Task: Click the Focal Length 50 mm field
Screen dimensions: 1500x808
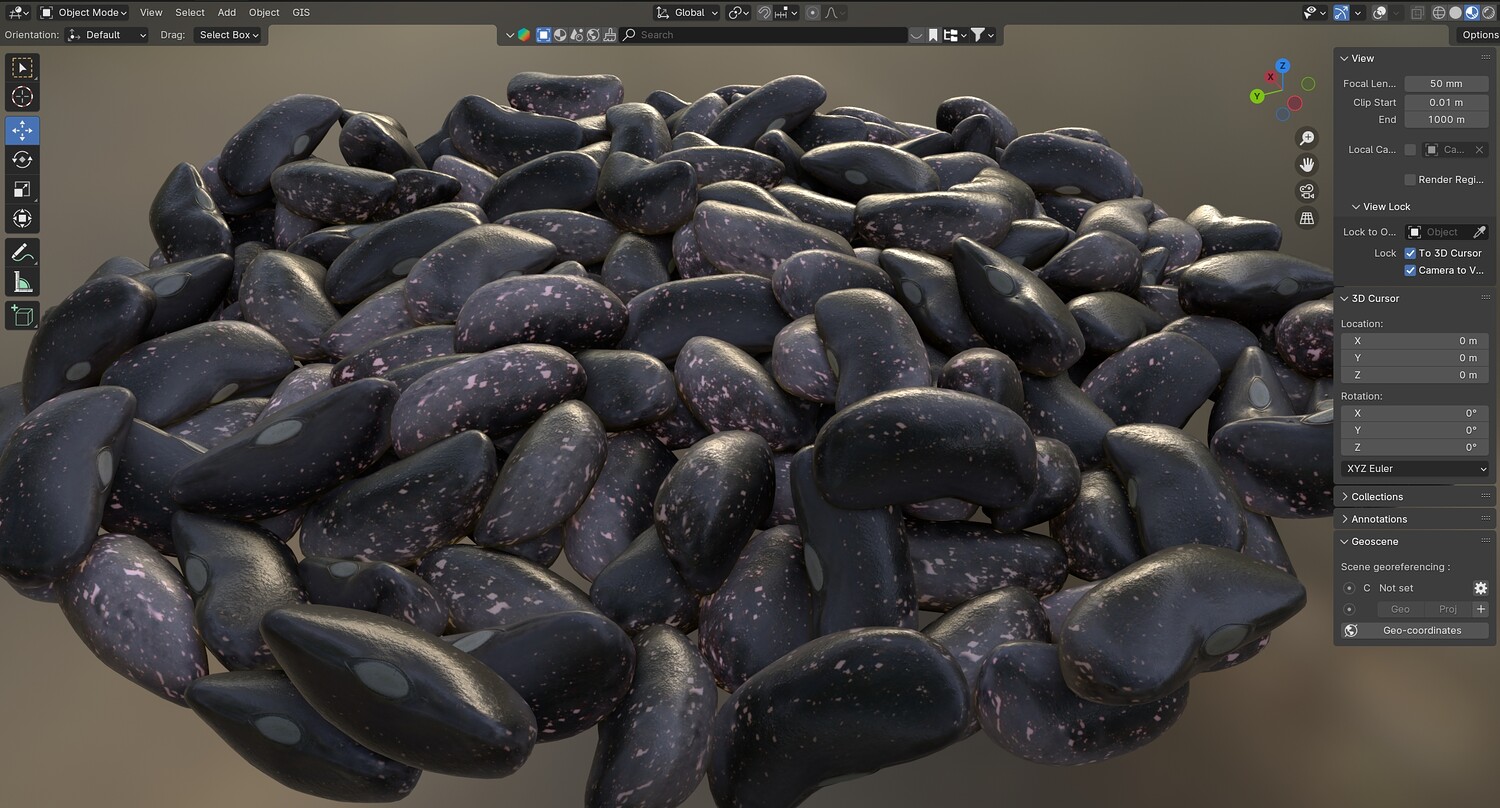Action: pyautogui.click(x=1446, y=84)
